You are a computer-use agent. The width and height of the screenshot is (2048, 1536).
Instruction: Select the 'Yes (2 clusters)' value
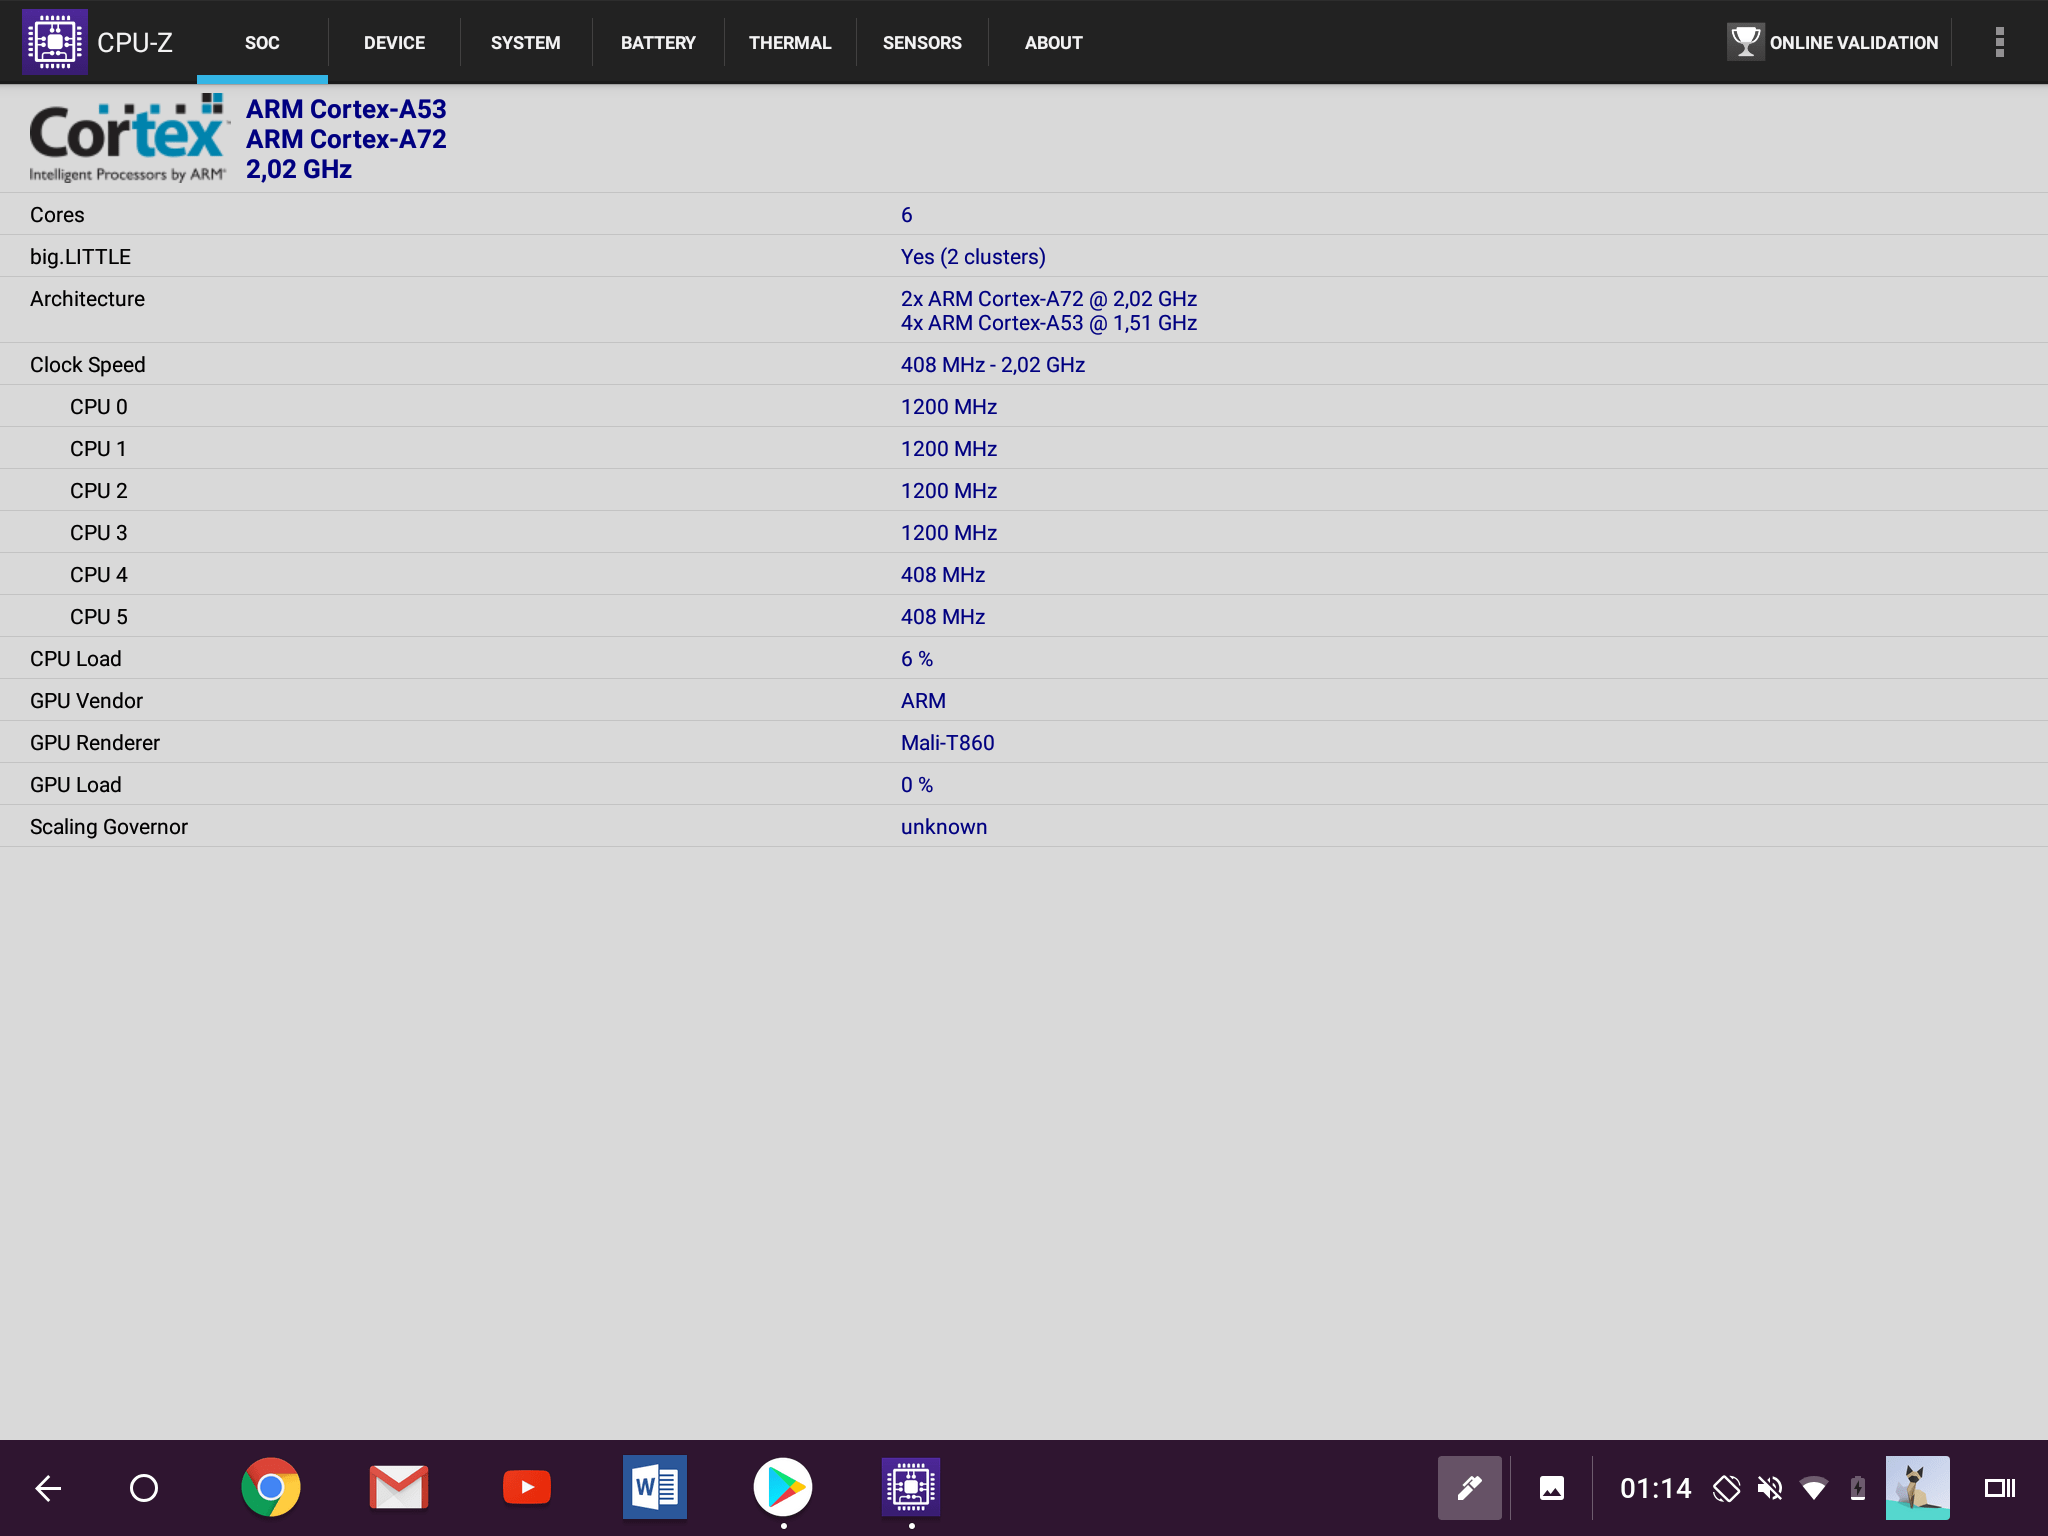click(x=973, y=257)
